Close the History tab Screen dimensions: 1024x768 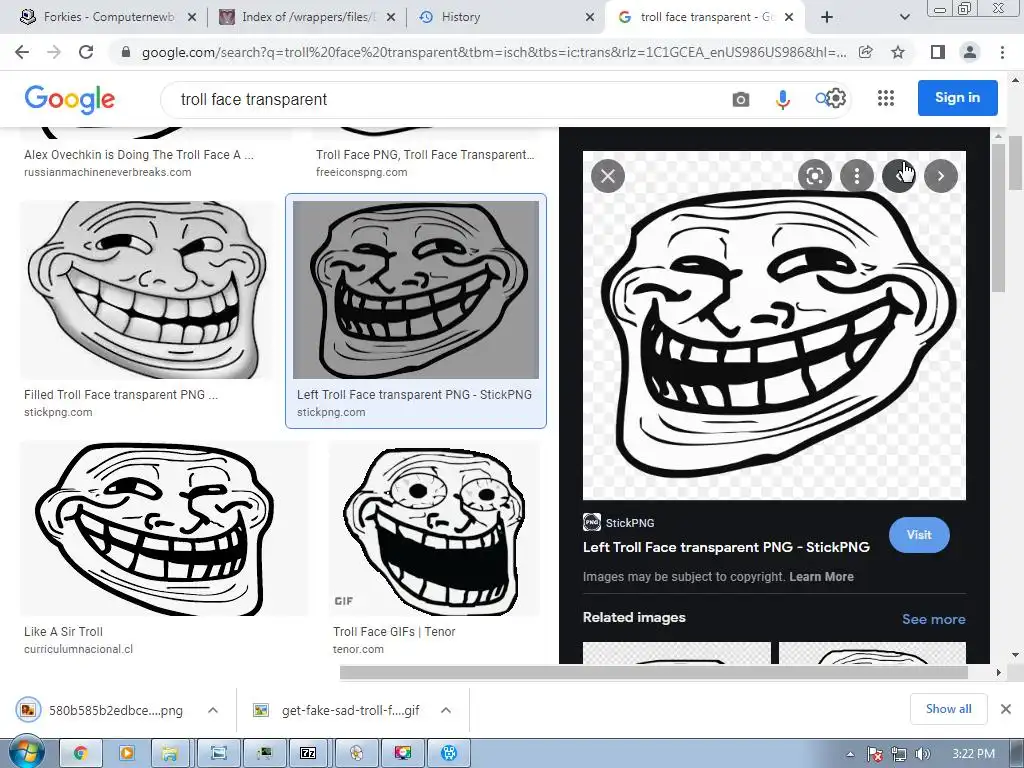(590, 17)
